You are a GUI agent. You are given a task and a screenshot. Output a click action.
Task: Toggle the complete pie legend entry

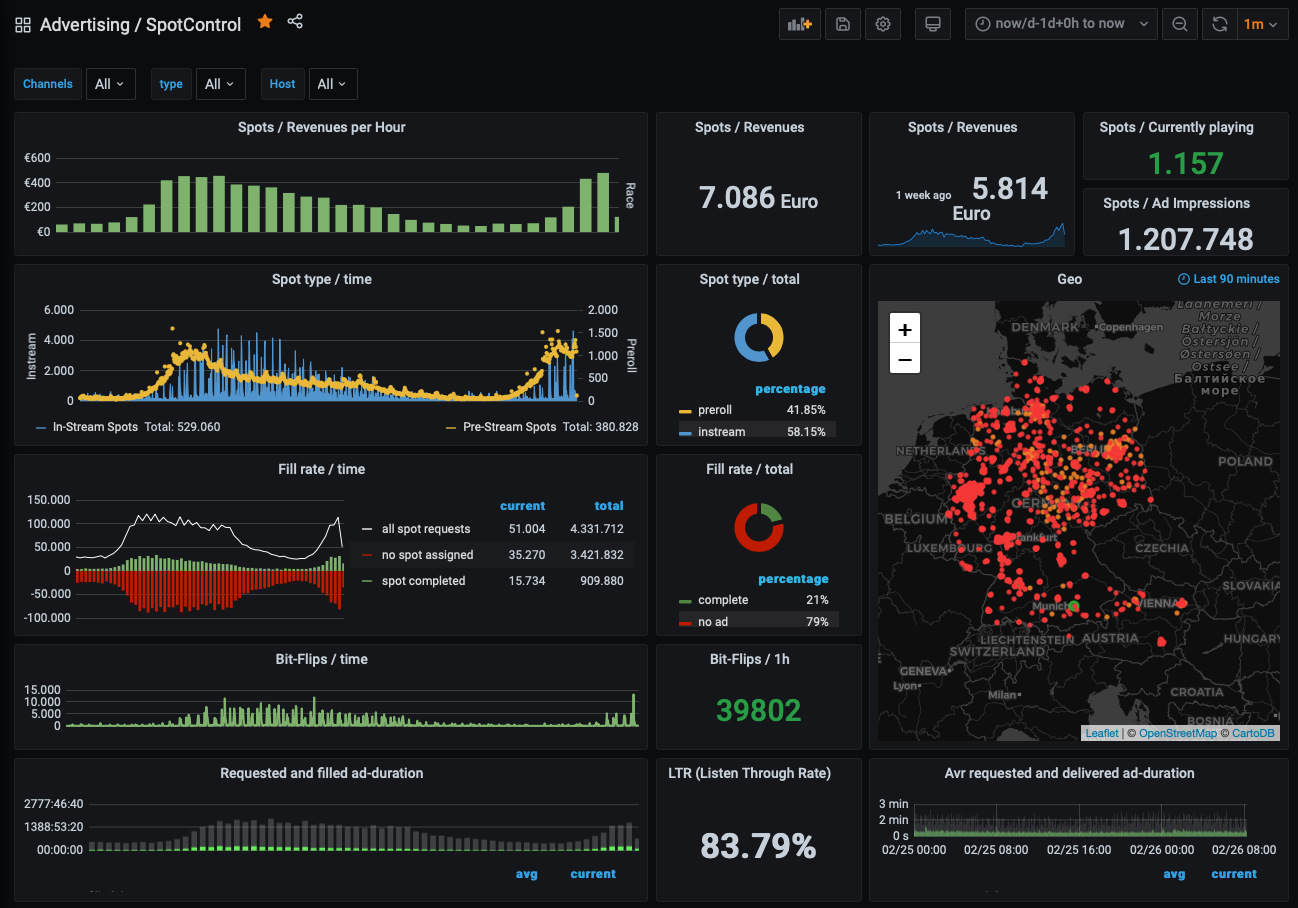[x=724, y=600]
